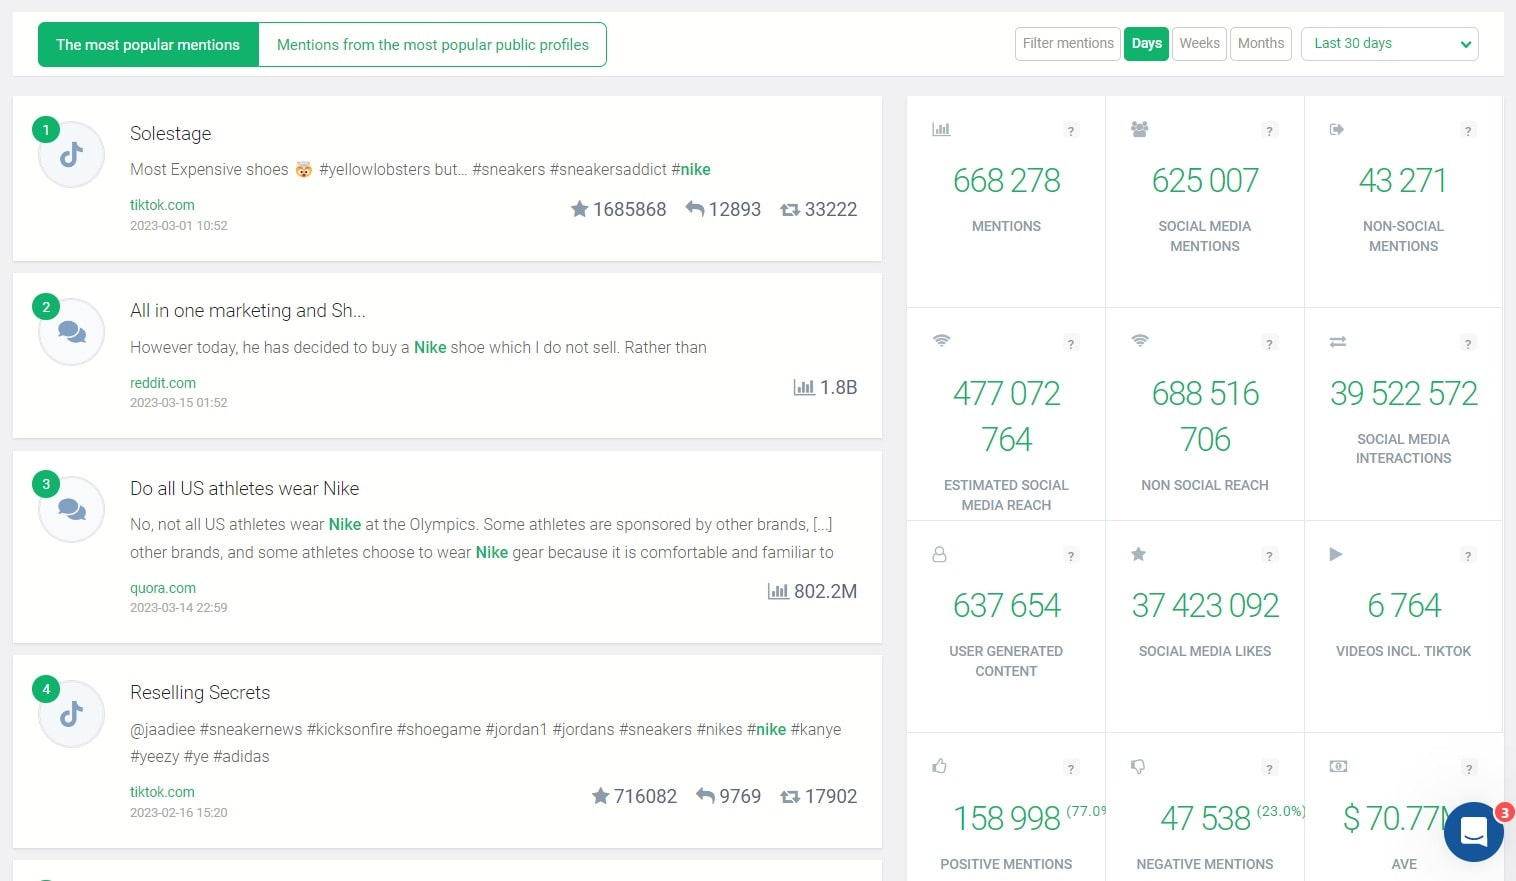Click the star likes icon beside 716082
This screenshot has width=1516, height=881.
coord(600,796)
